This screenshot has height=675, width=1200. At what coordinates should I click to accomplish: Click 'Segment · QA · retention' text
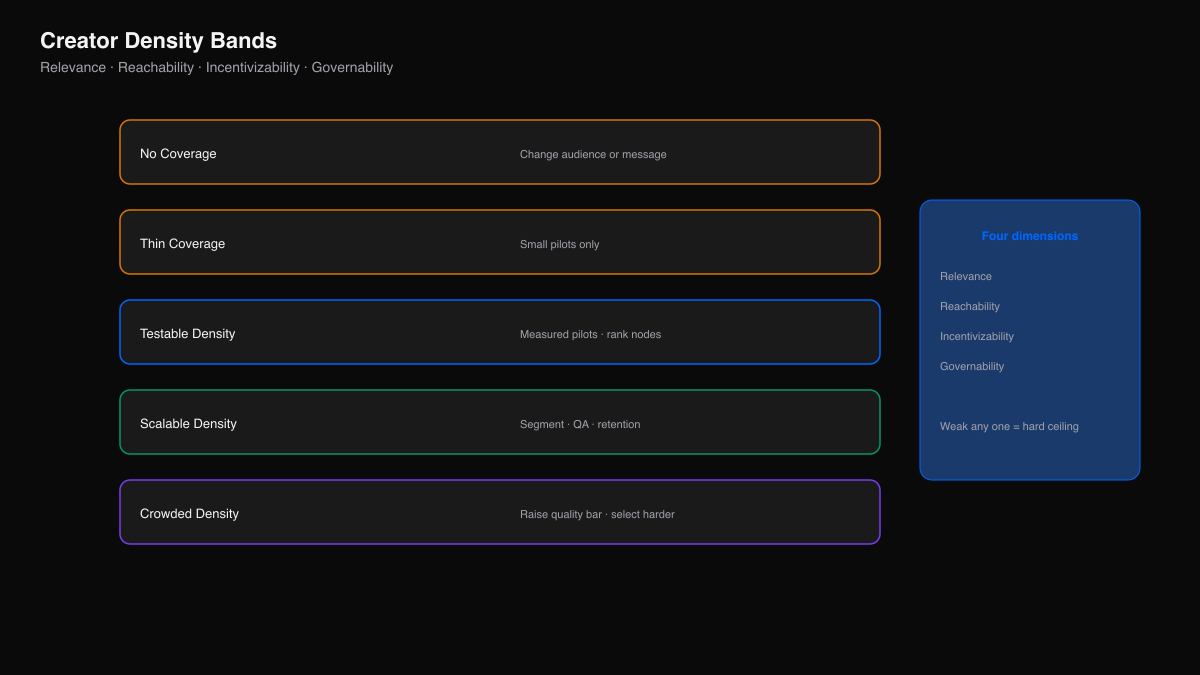tap(580, 424)
